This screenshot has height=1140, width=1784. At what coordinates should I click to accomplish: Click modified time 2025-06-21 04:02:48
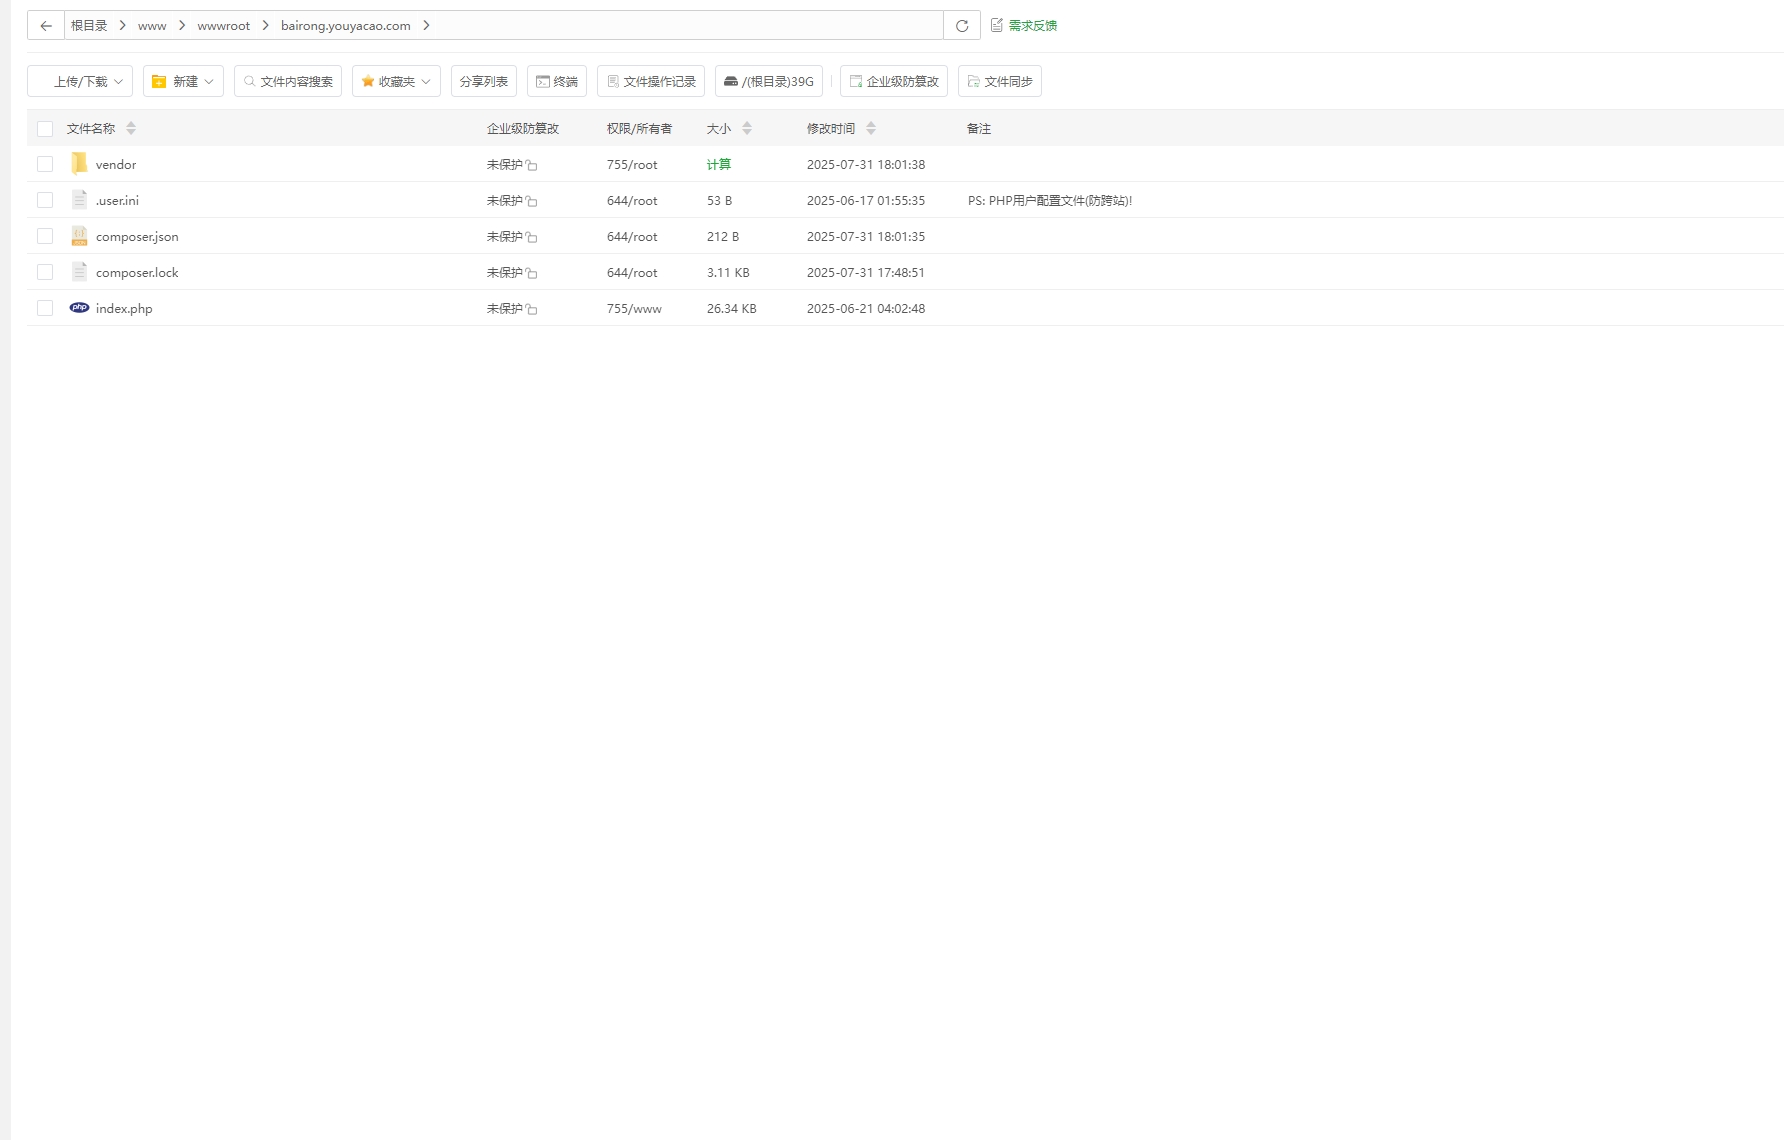866,309
